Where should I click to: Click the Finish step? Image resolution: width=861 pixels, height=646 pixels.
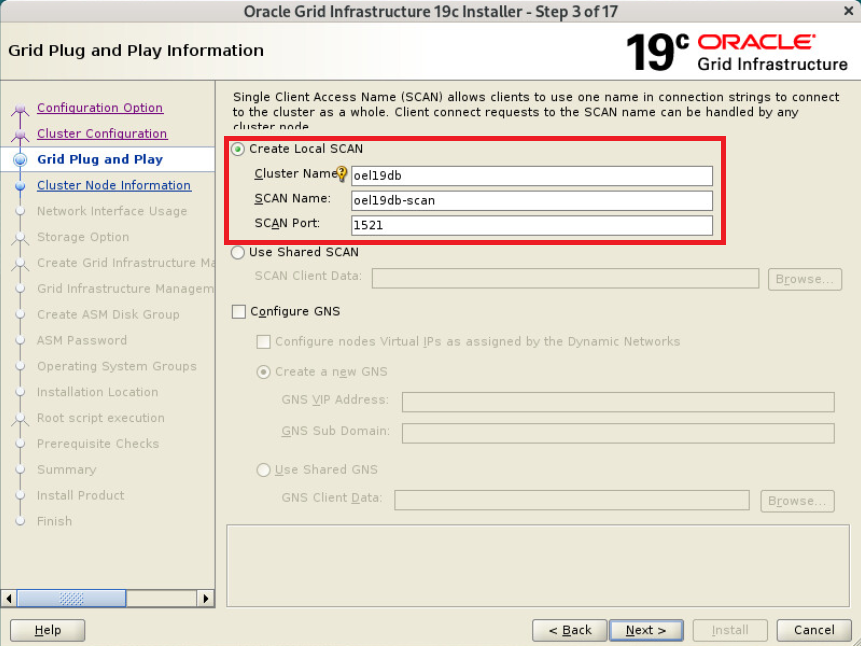click(54, 521)
